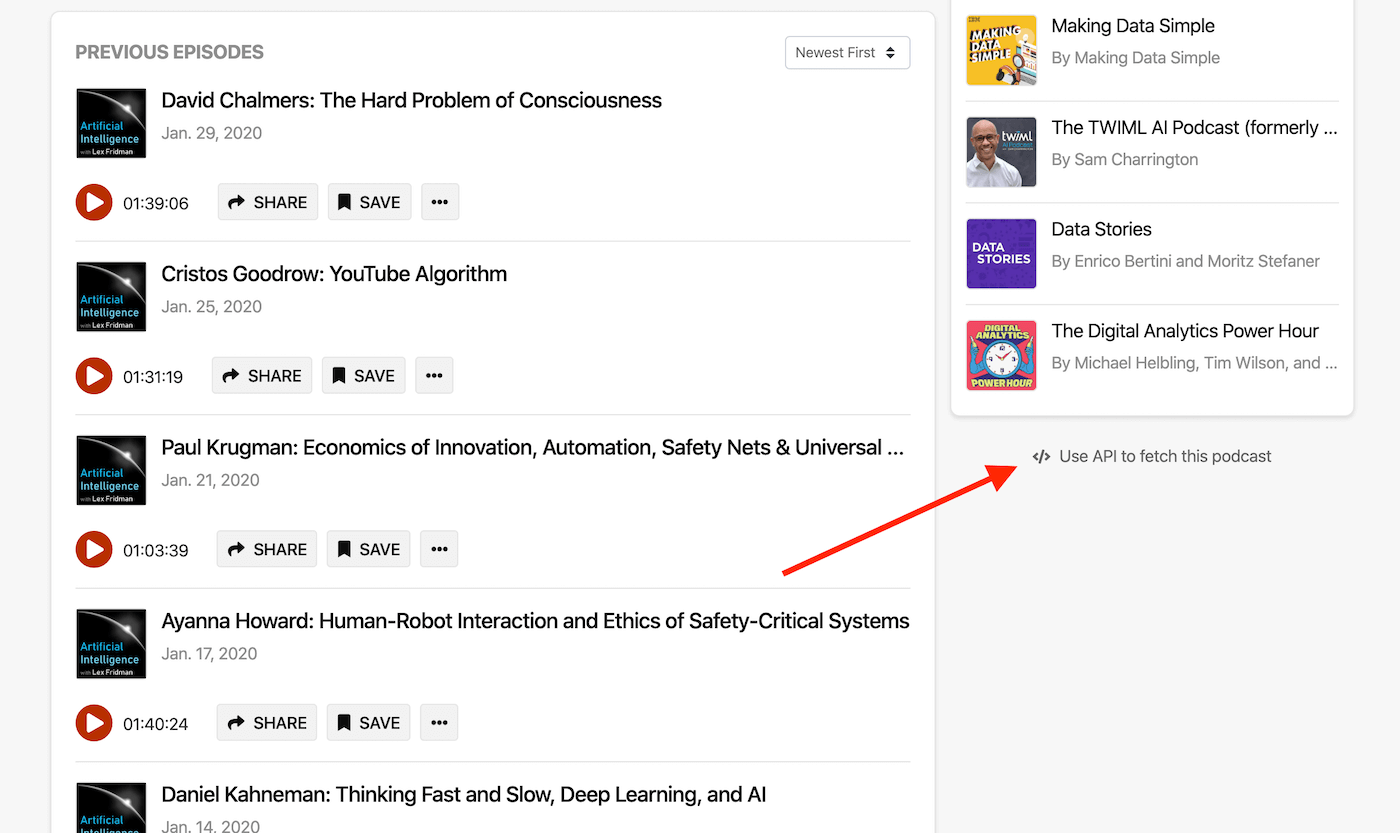The image size is (1400, 833).
Task: Click the Jan. 25, 2020 date text
Action: [x=211, y=307]
